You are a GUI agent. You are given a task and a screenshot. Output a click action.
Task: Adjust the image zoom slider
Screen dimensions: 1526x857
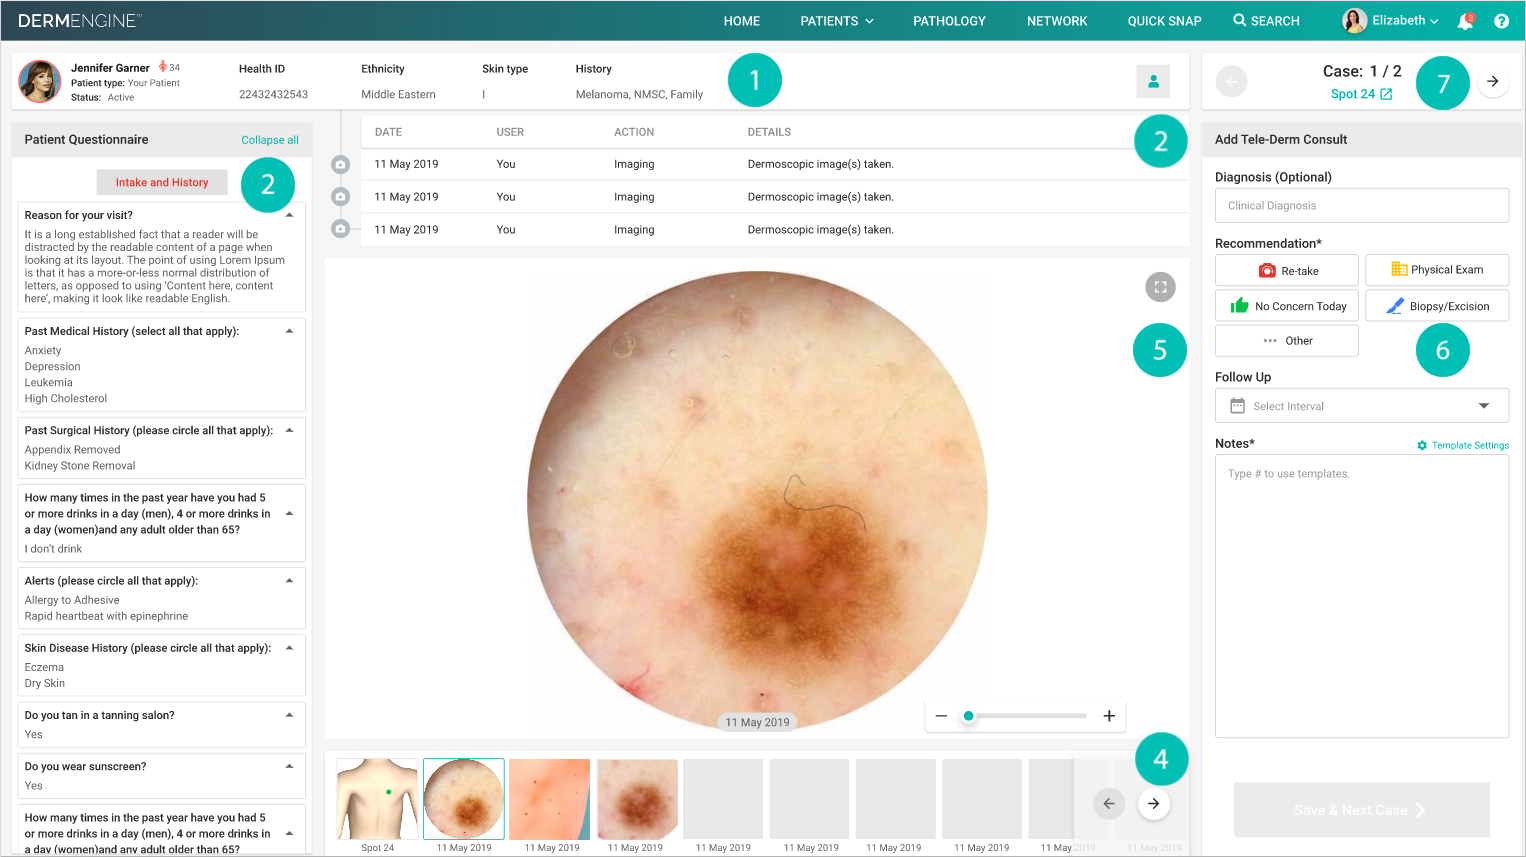click(x=968, y=716)
